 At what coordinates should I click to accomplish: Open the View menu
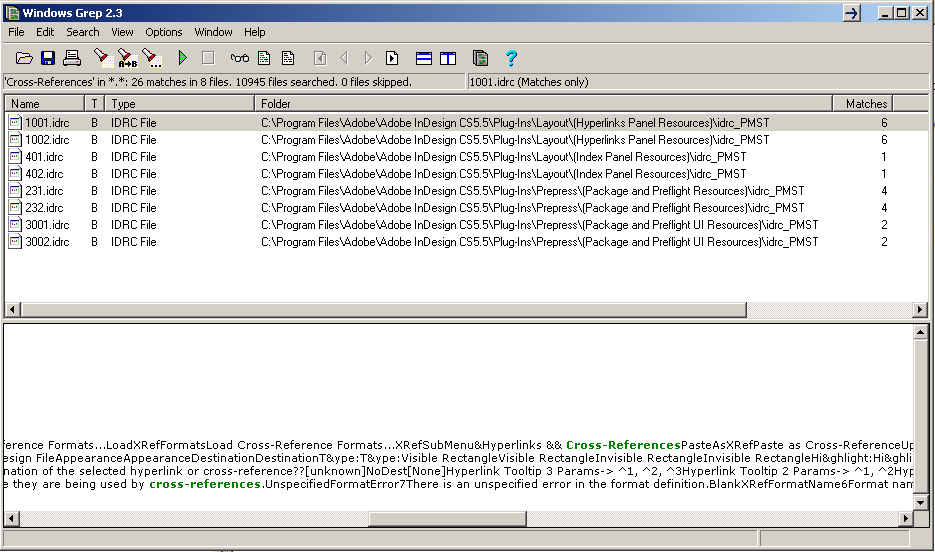[x=122, y=32]
